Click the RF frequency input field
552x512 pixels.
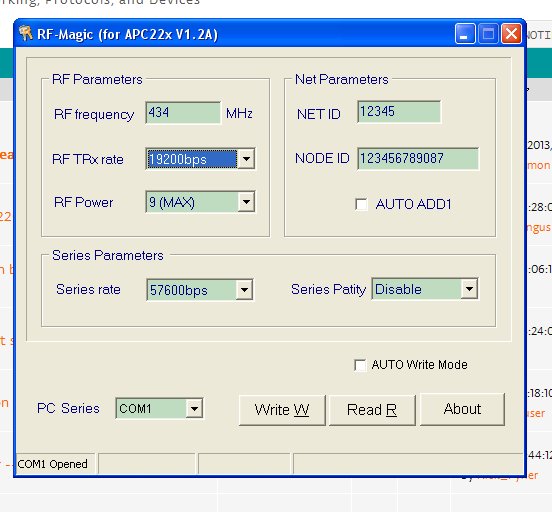click(x=183, y=113)
